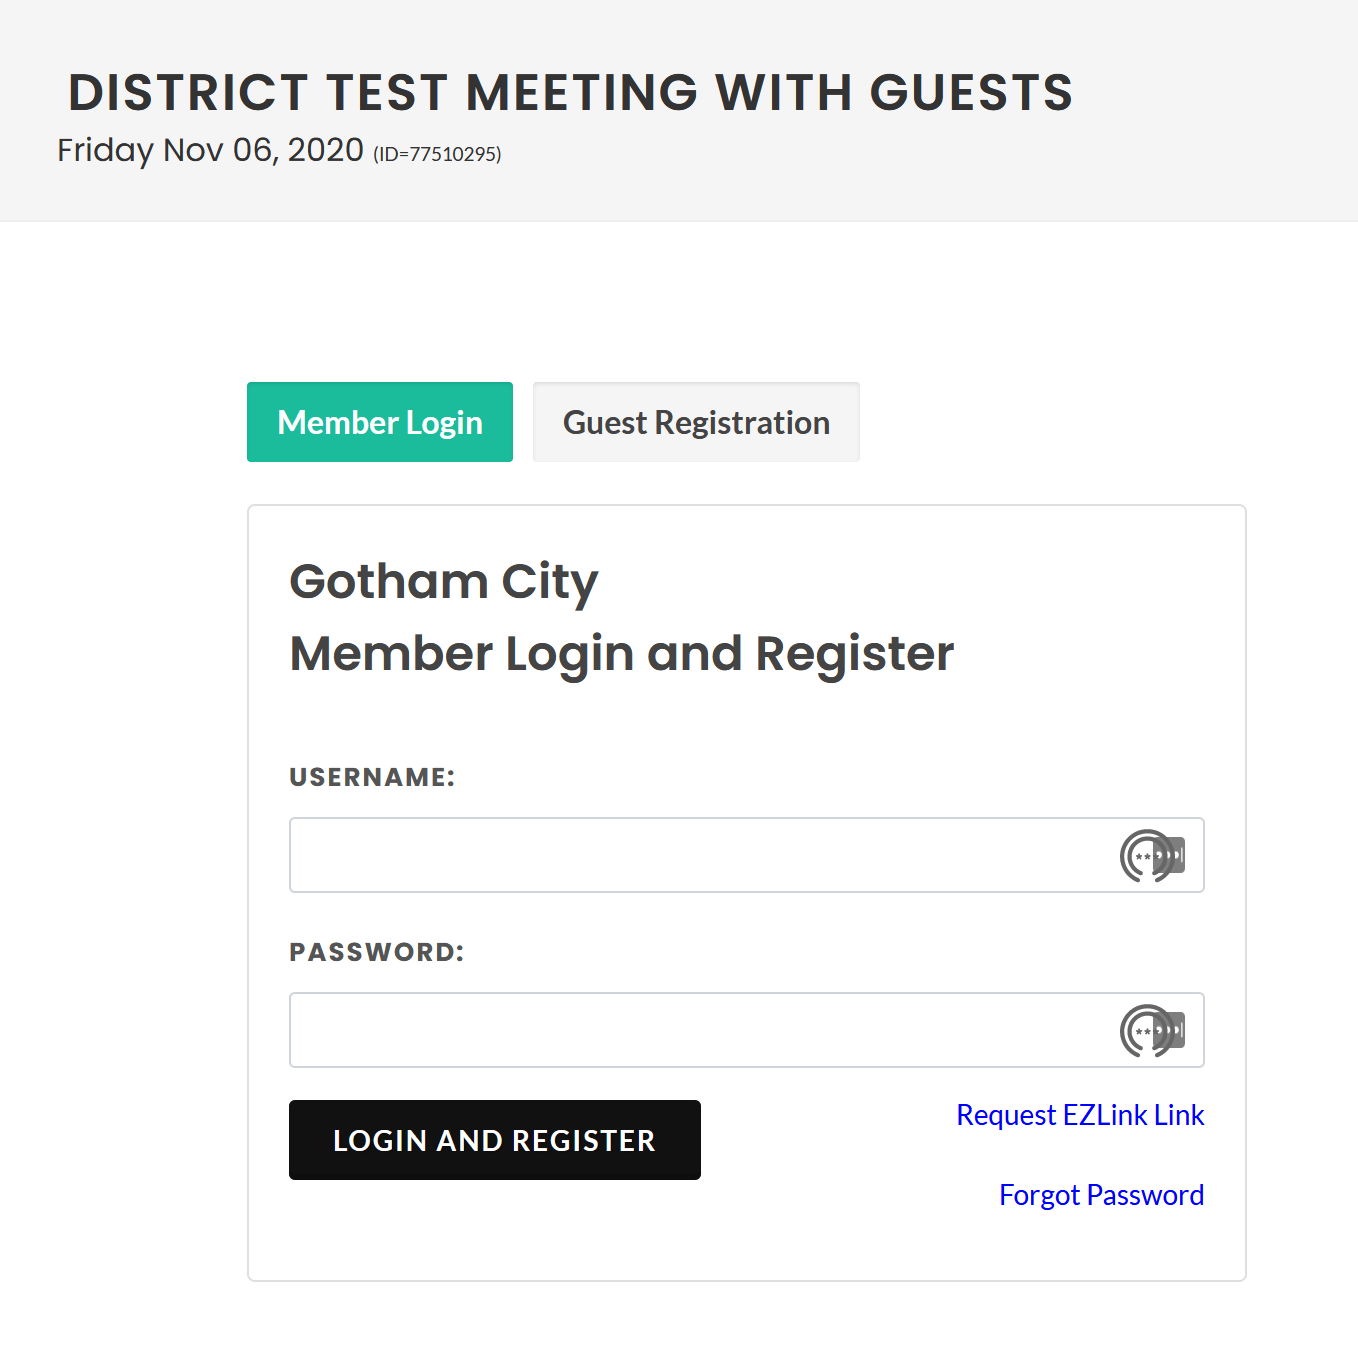Click the PASSWORD field label

[377, 952]
